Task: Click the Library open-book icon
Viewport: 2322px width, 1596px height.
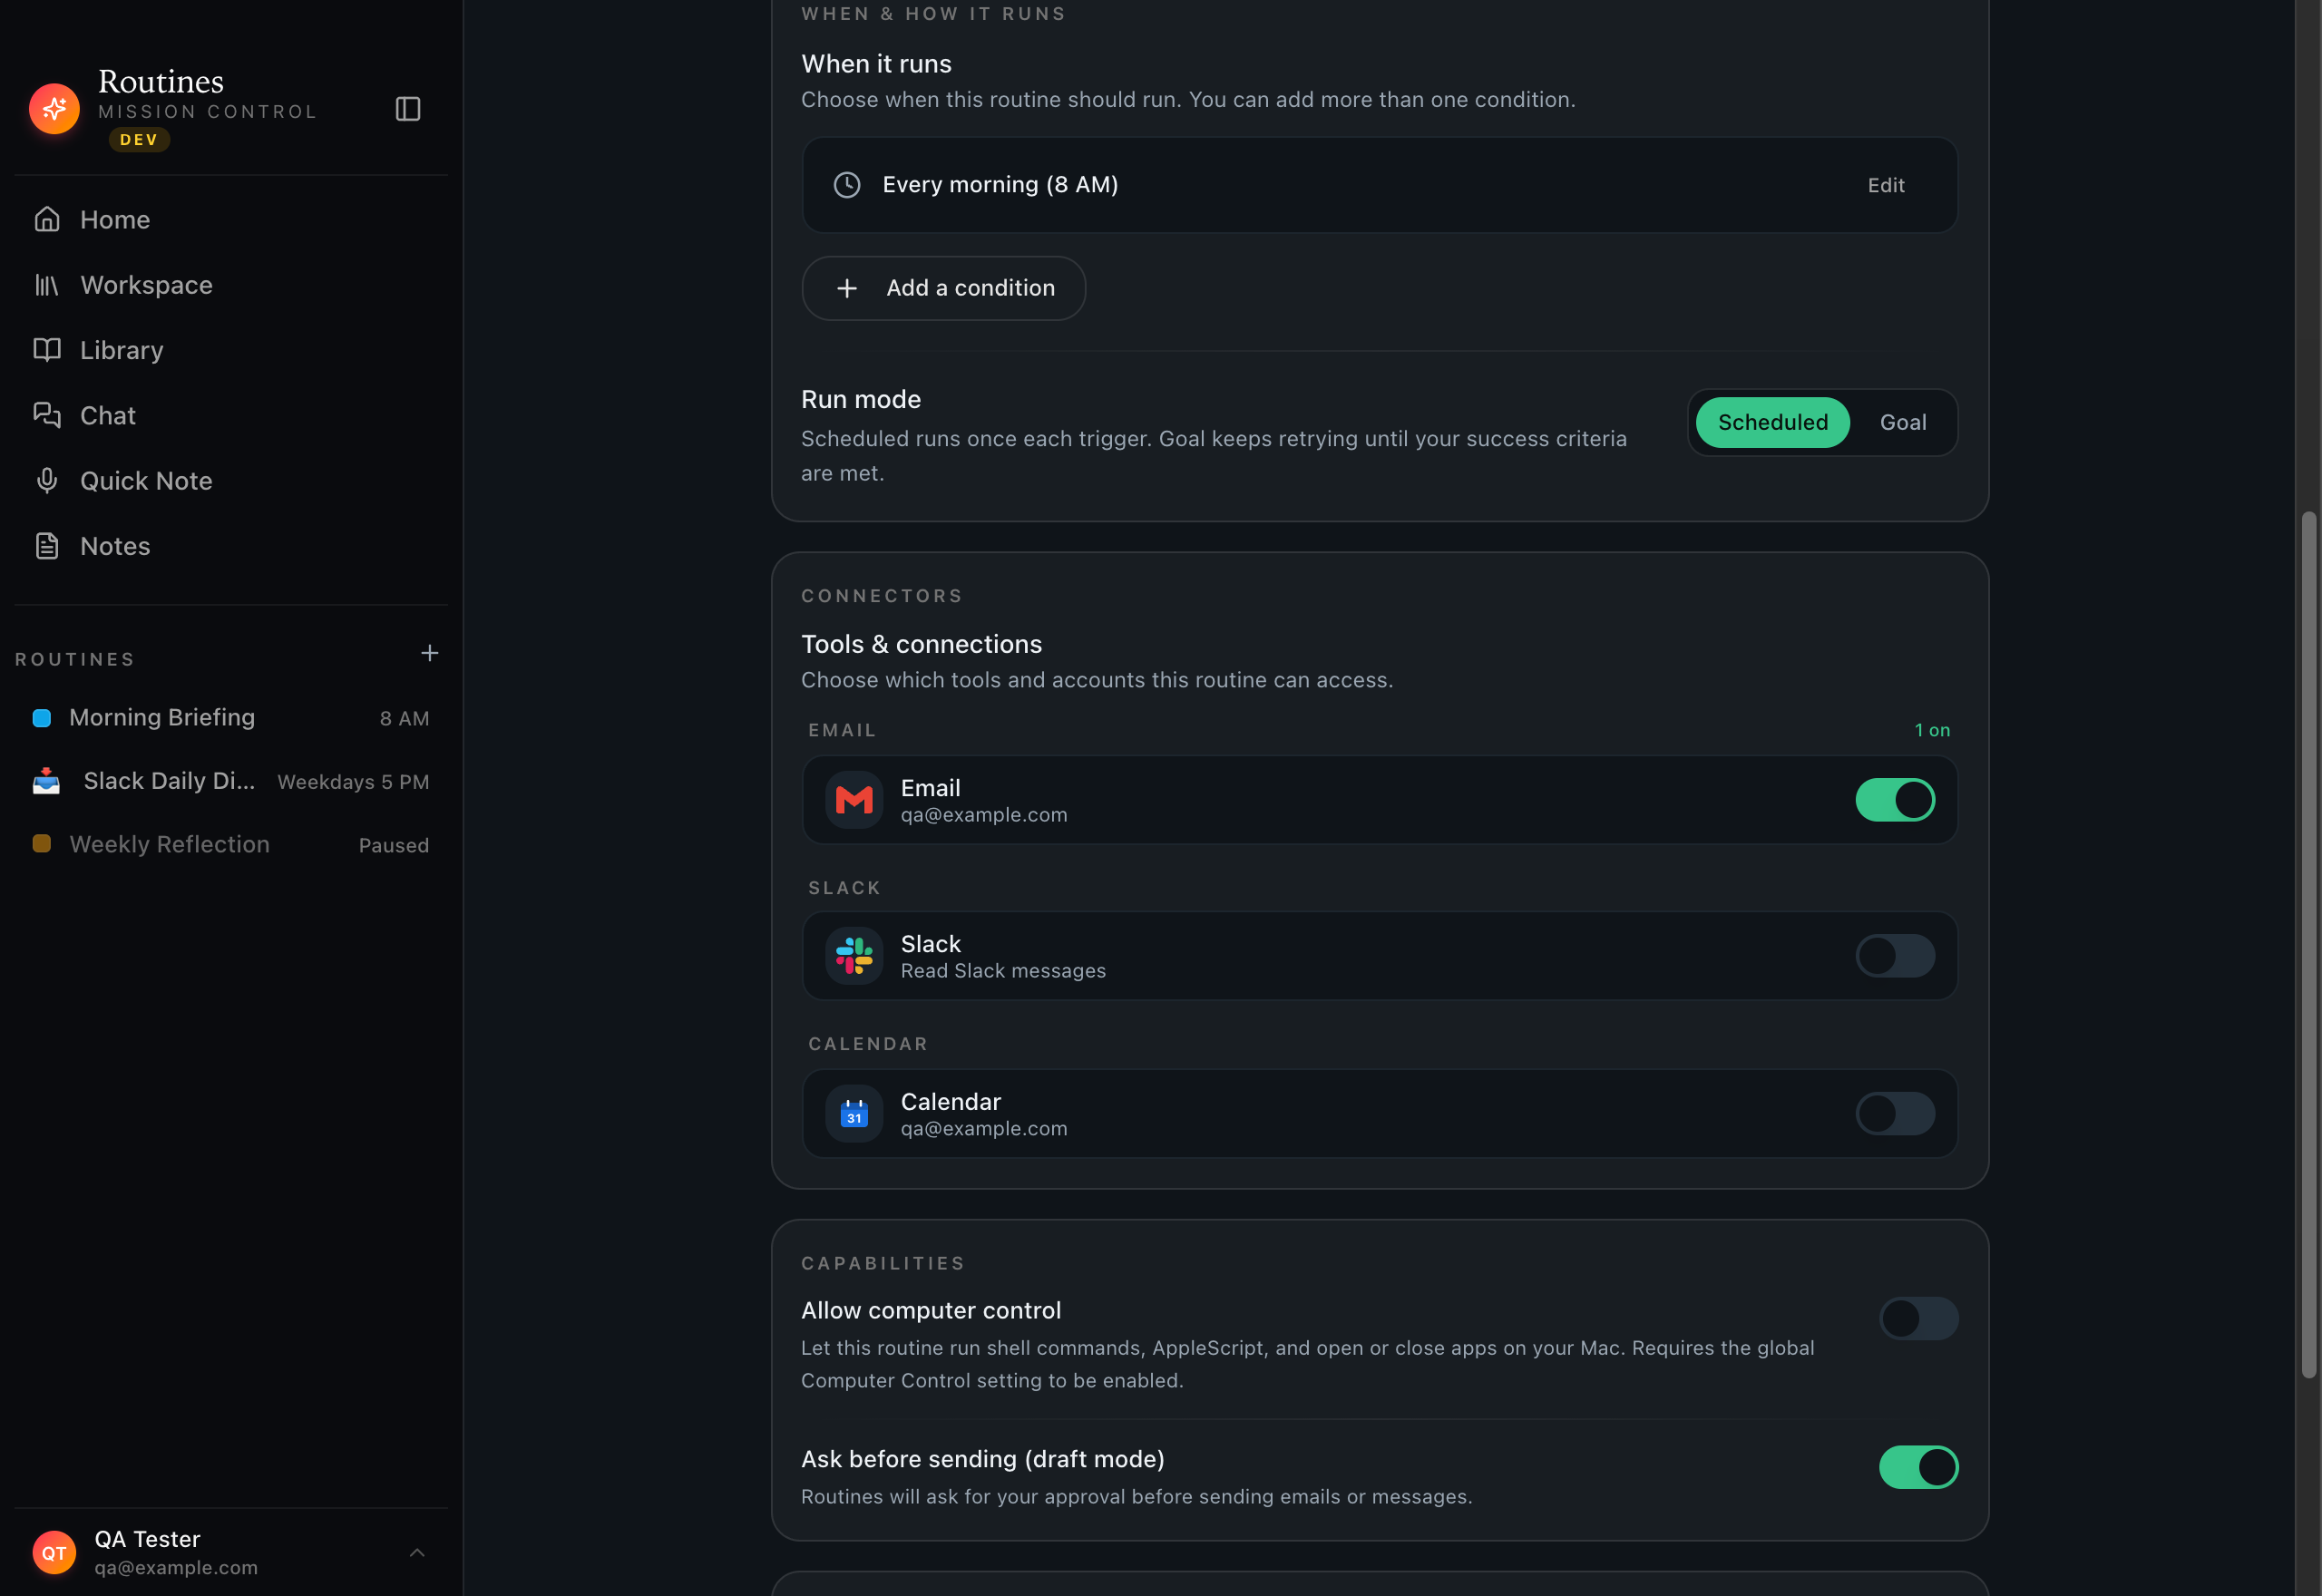Action: [47, 350]
